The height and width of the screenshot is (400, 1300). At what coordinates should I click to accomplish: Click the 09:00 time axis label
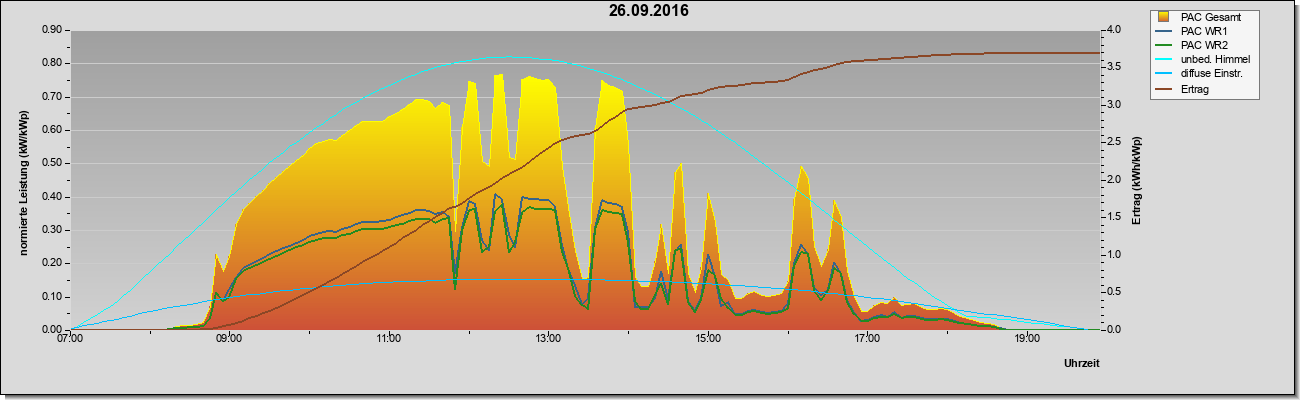tap(229, 340)
